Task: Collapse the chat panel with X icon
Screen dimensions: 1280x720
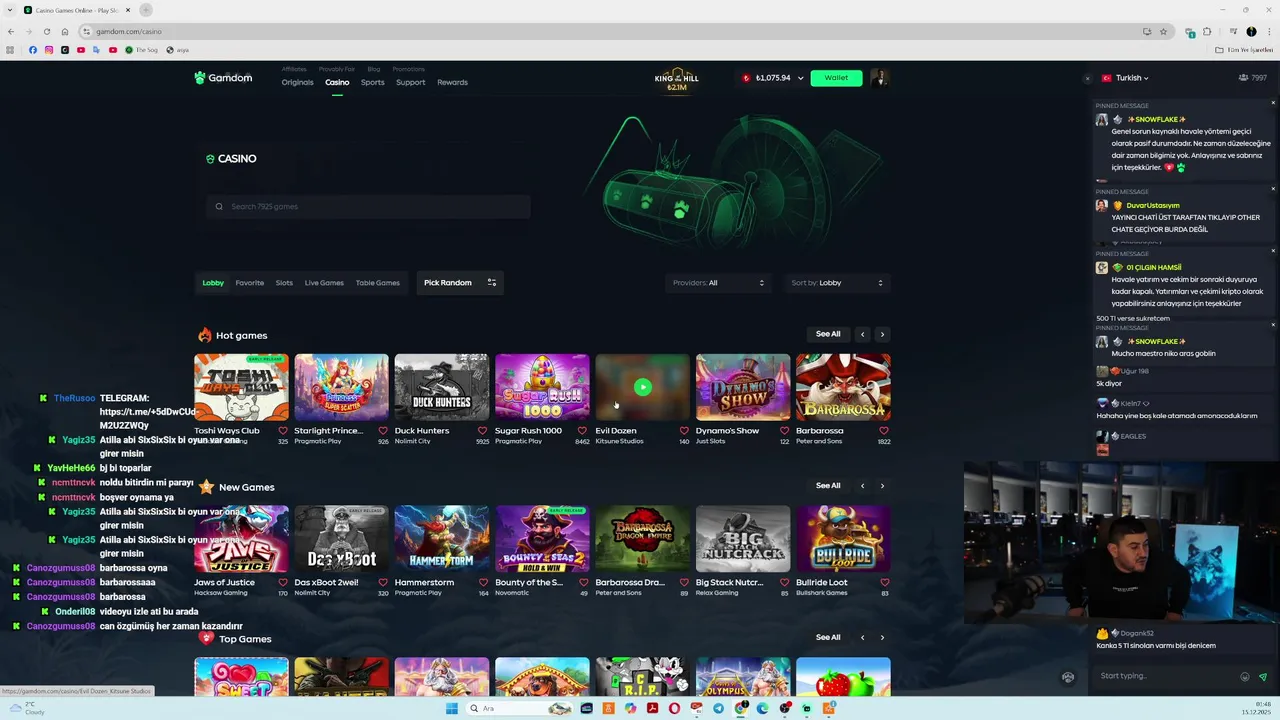Action: pyautogui.click(x=1087, y=78)
